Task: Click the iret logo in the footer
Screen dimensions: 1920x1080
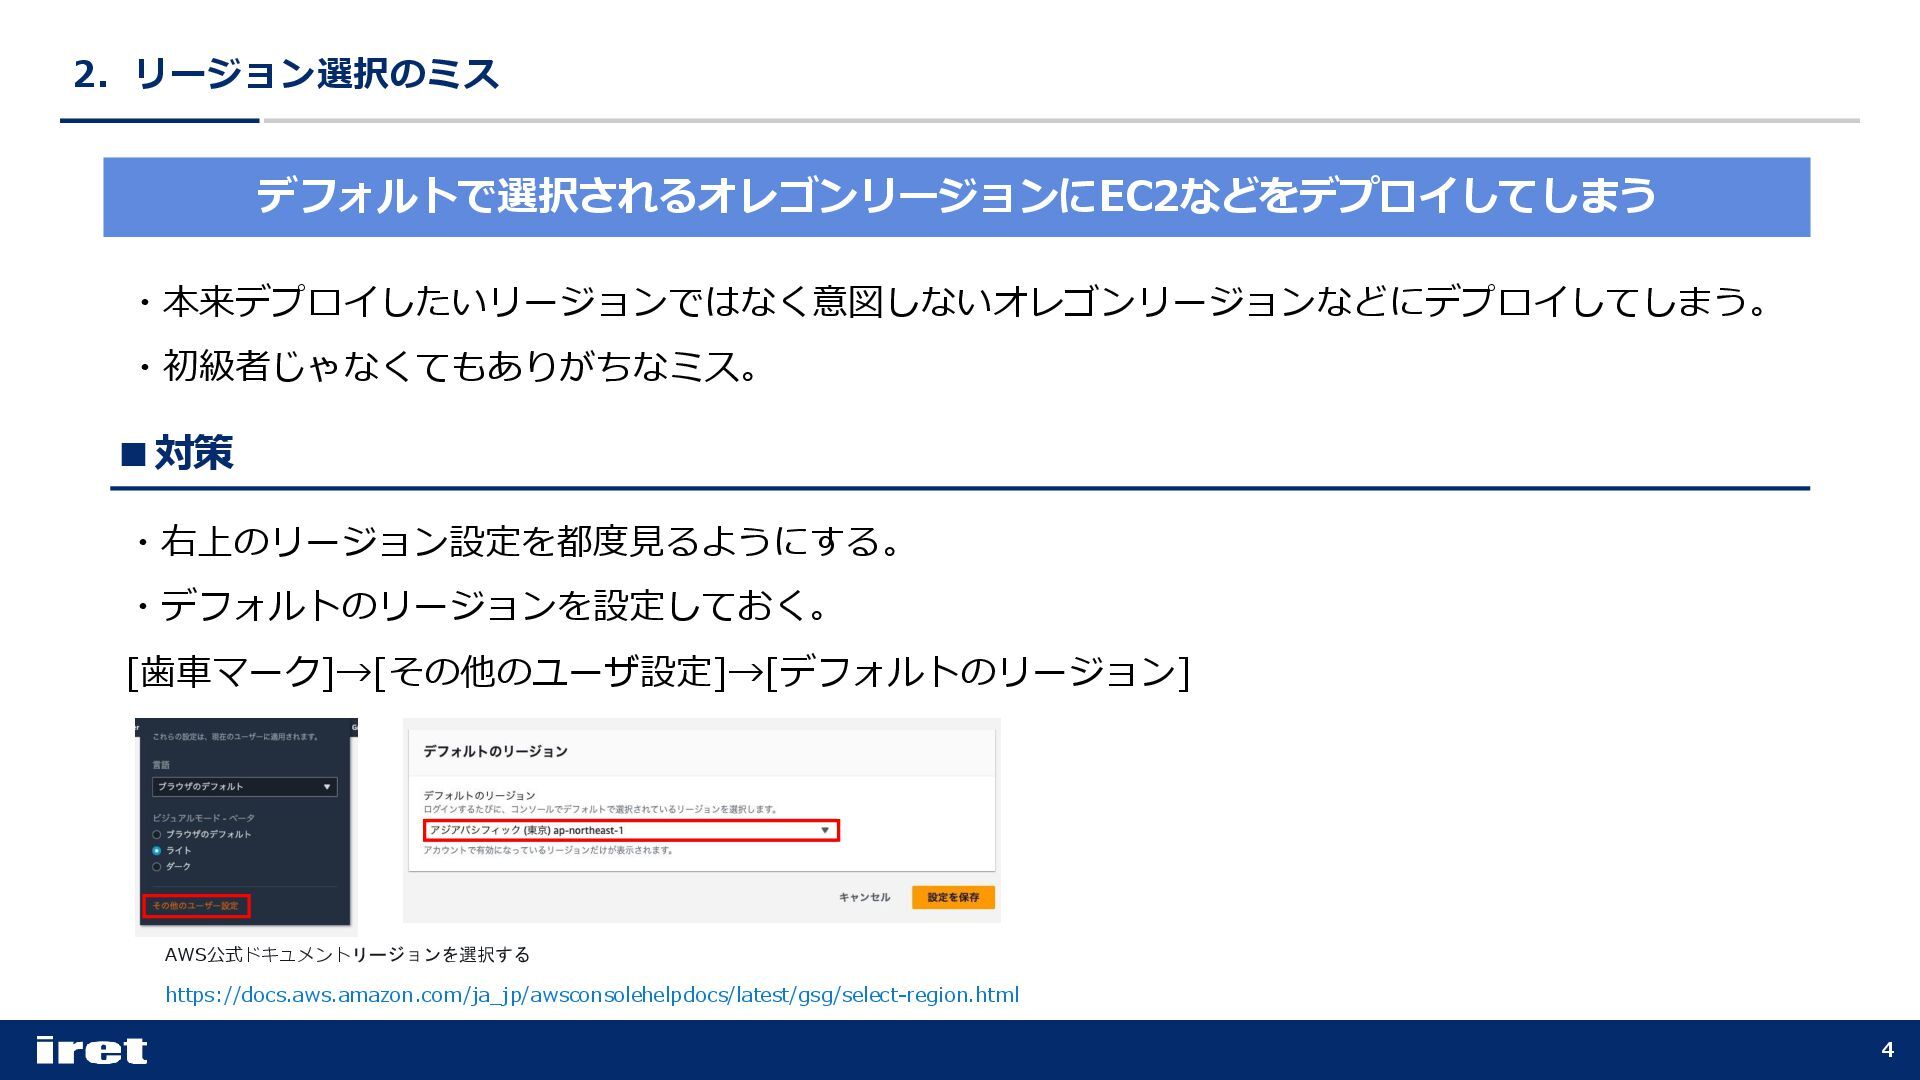Action: [91, 1050]
